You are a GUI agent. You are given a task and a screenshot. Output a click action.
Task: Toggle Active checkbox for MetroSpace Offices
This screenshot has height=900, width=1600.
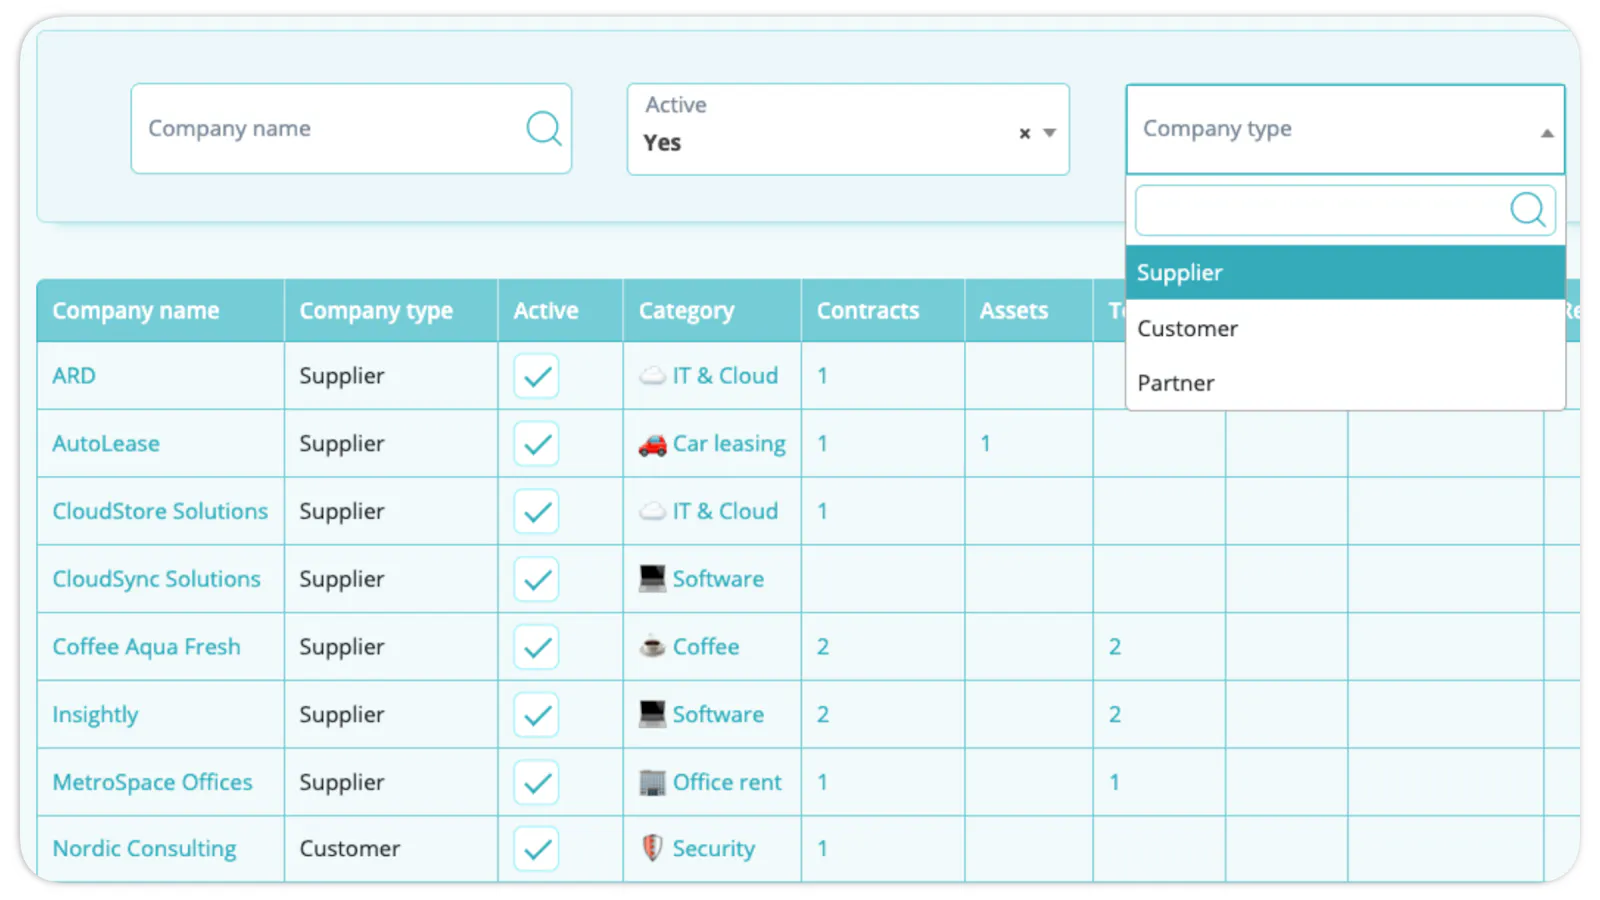tap(537, 783)
